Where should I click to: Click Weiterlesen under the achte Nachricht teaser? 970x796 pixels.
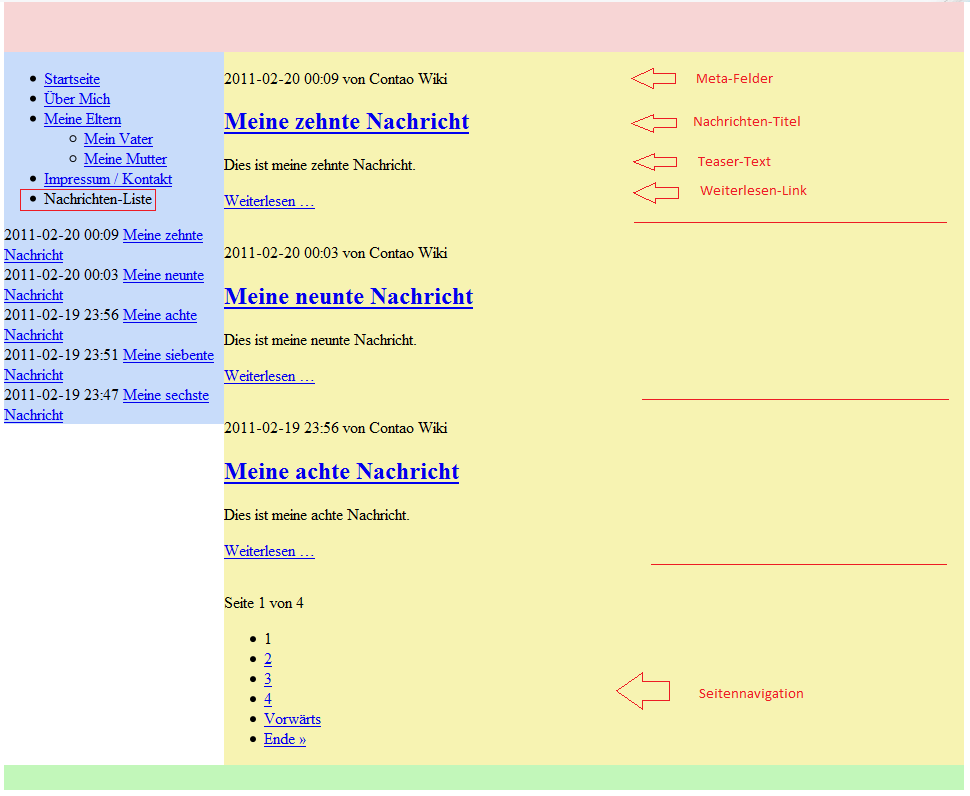tap(269, 551)
